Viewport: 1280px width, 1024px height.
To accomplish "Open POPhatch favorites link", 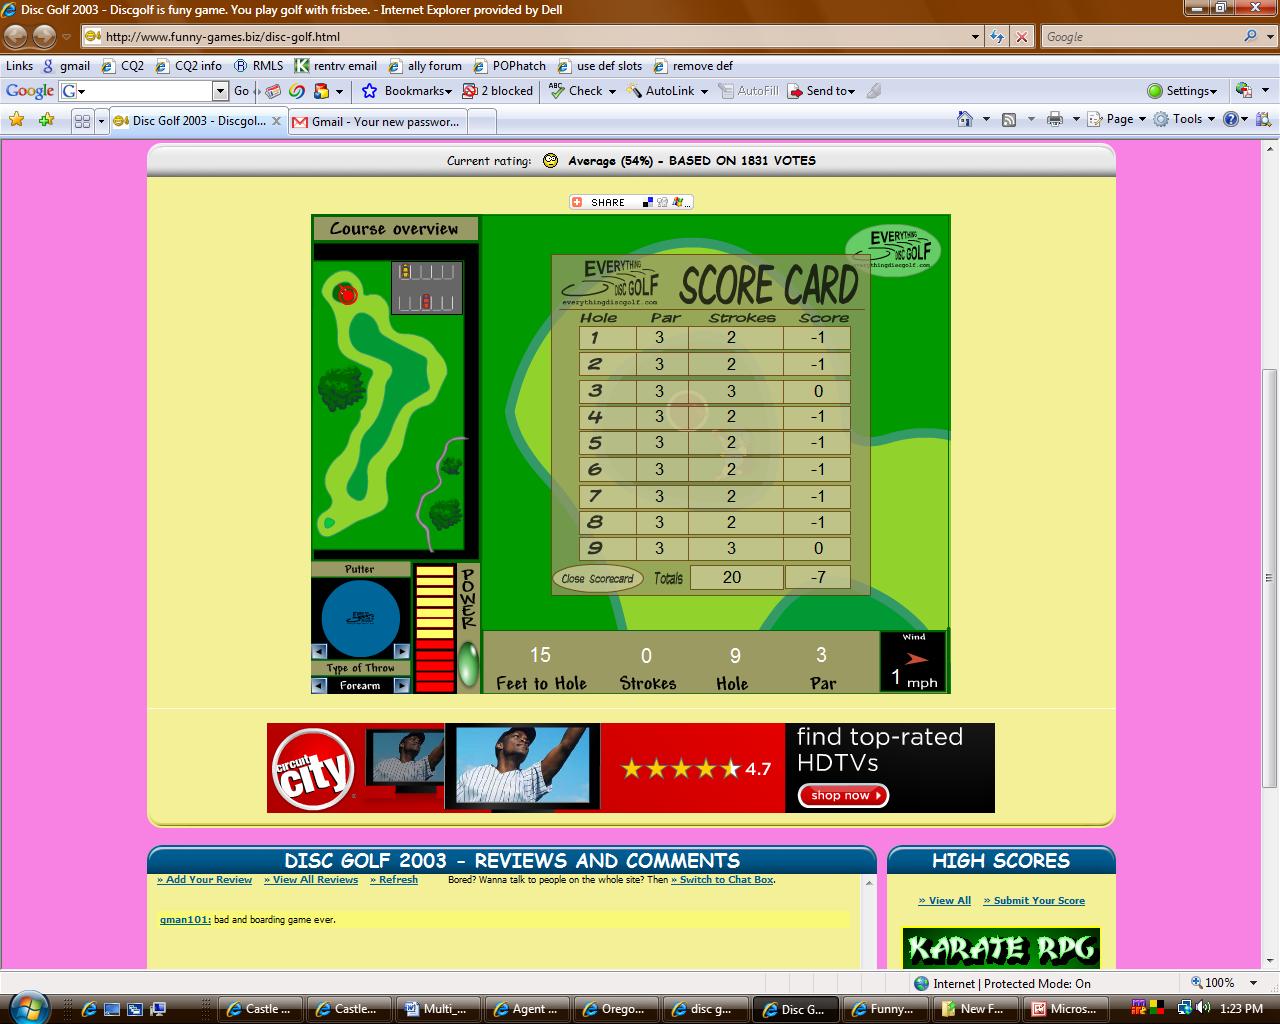I will click(509, 66).
